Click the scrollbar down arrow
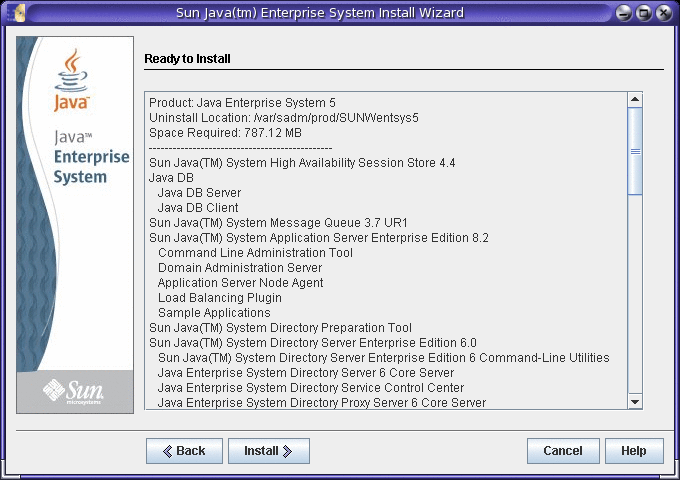 (x=635, y=402)
